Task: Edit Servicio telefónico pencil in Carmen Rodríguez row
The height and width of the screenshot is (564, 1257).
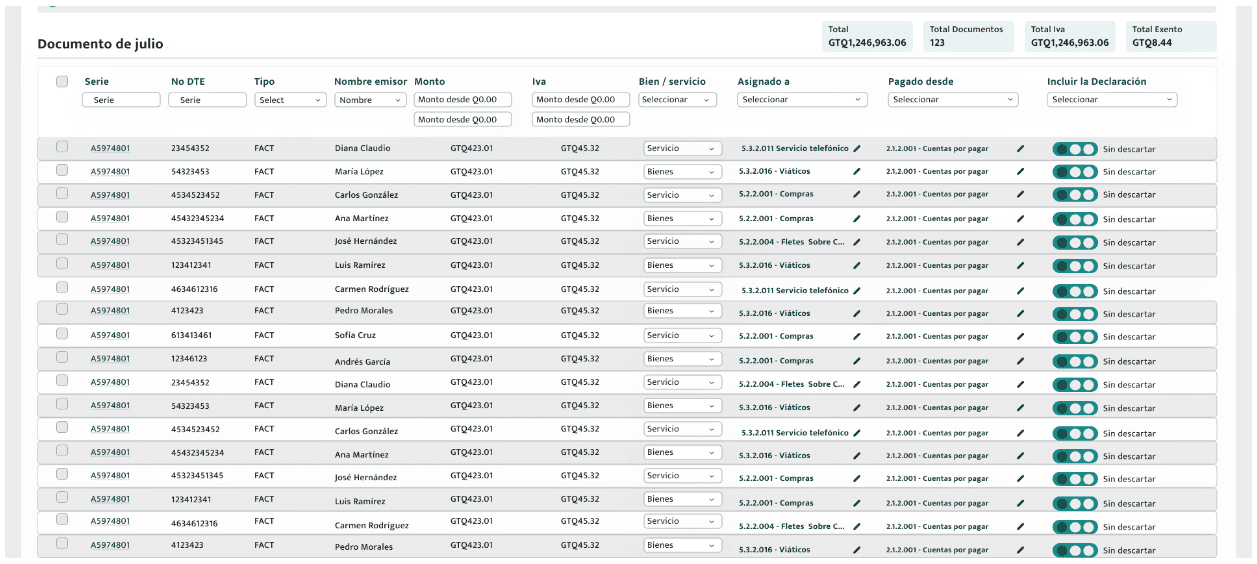Action: click(856, 290)
